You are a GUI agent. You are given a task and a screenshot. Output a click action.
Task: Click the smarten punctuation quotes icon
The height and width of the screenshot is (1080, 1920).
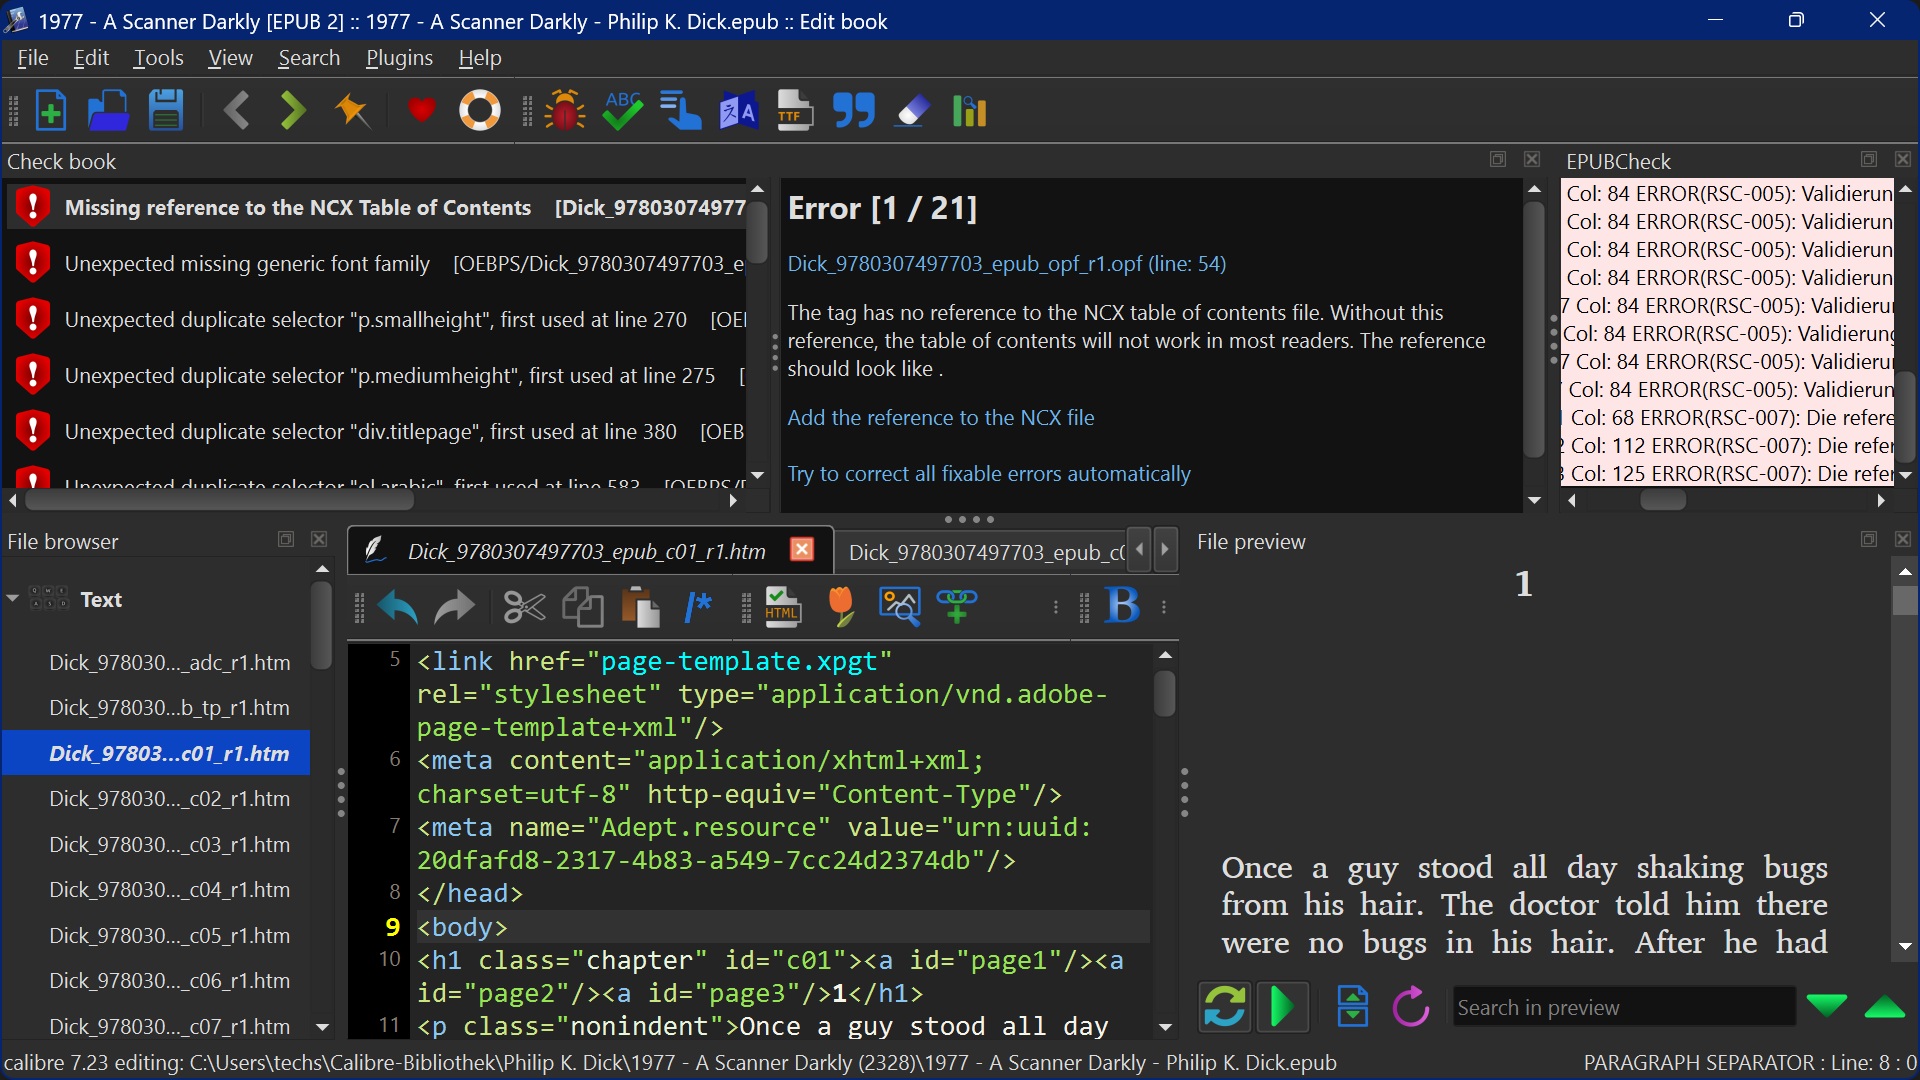tap(854, 111)
